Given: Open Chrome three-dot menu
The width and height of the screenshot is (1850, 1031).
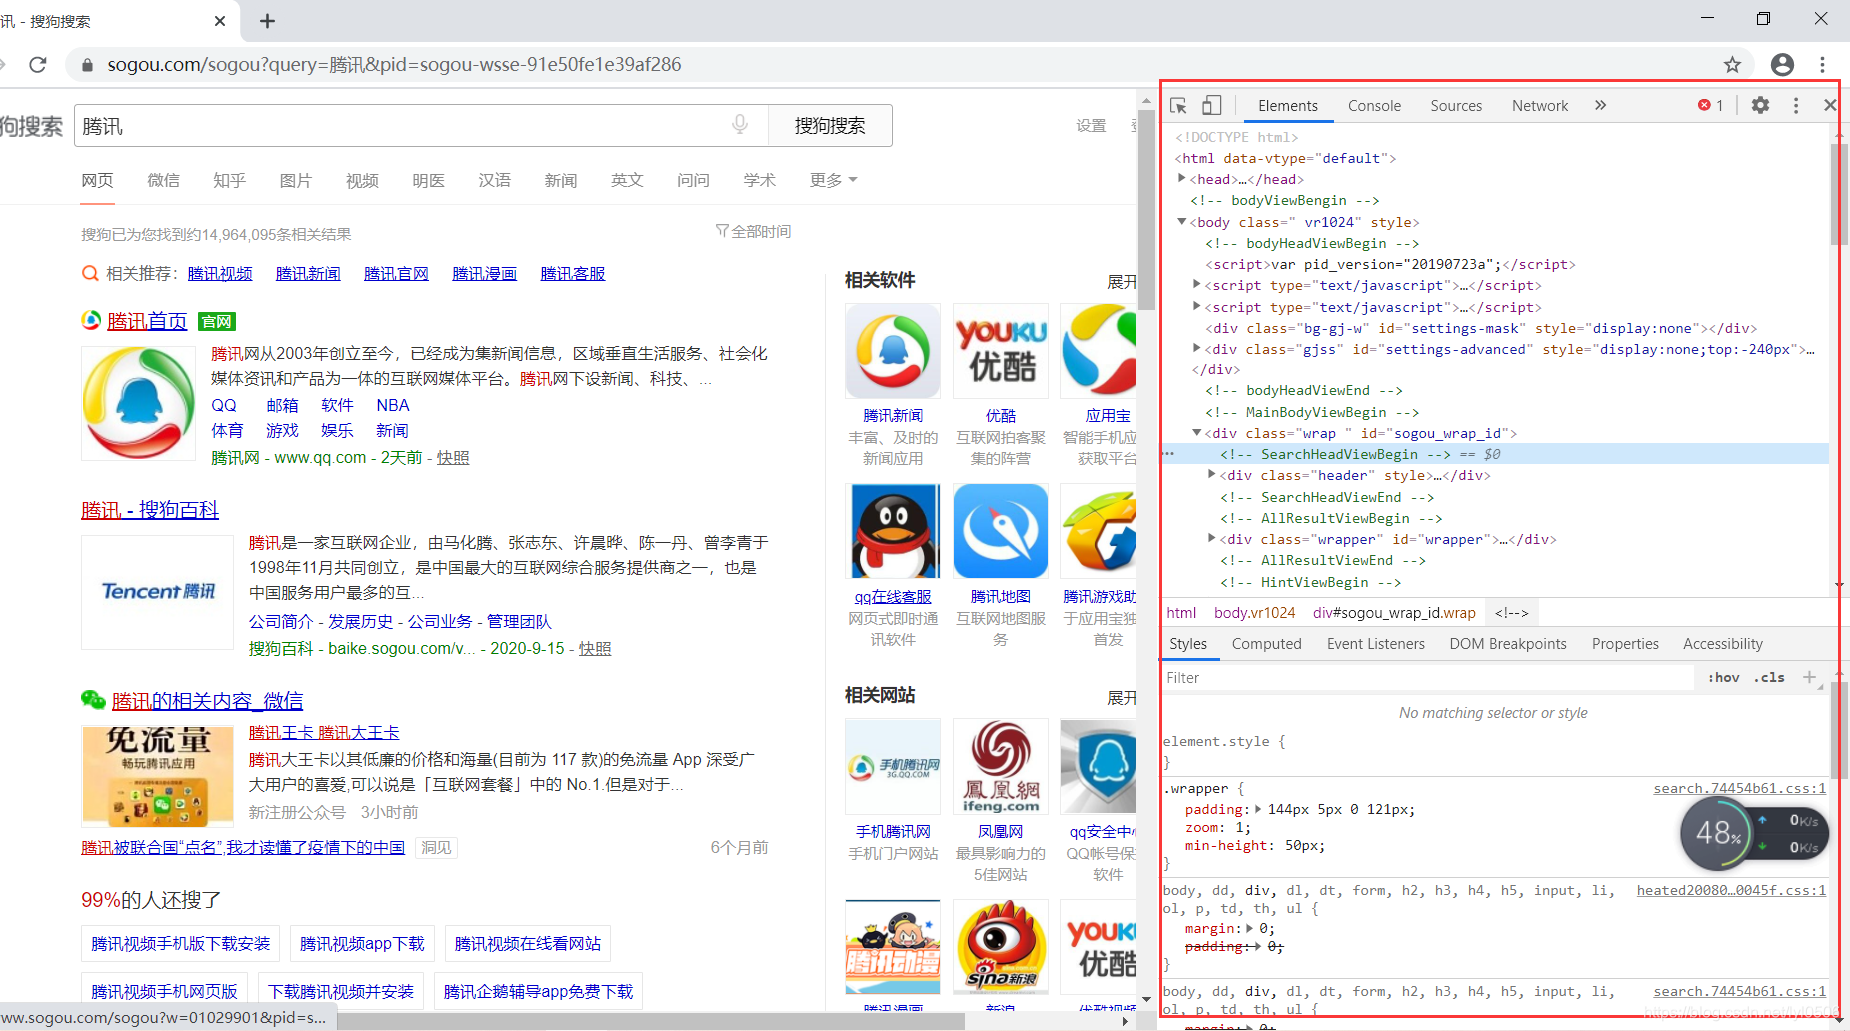Looking at the screenshot, I should [1823, 65].
